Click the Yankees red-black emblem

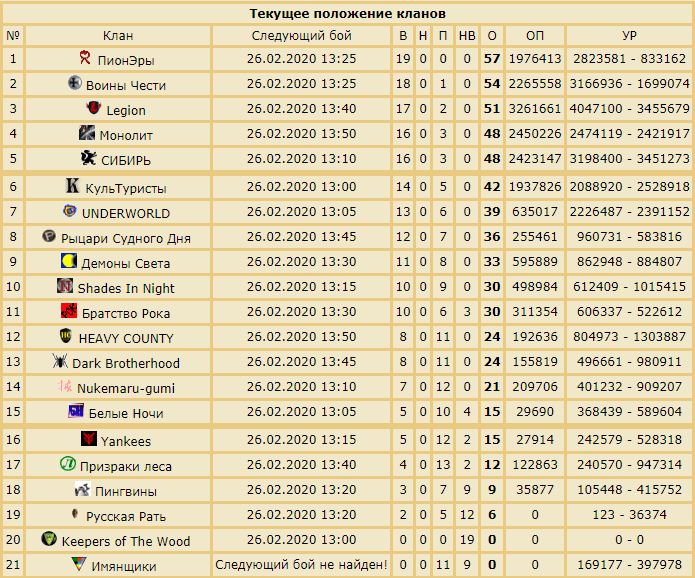[x=89, y=438]
